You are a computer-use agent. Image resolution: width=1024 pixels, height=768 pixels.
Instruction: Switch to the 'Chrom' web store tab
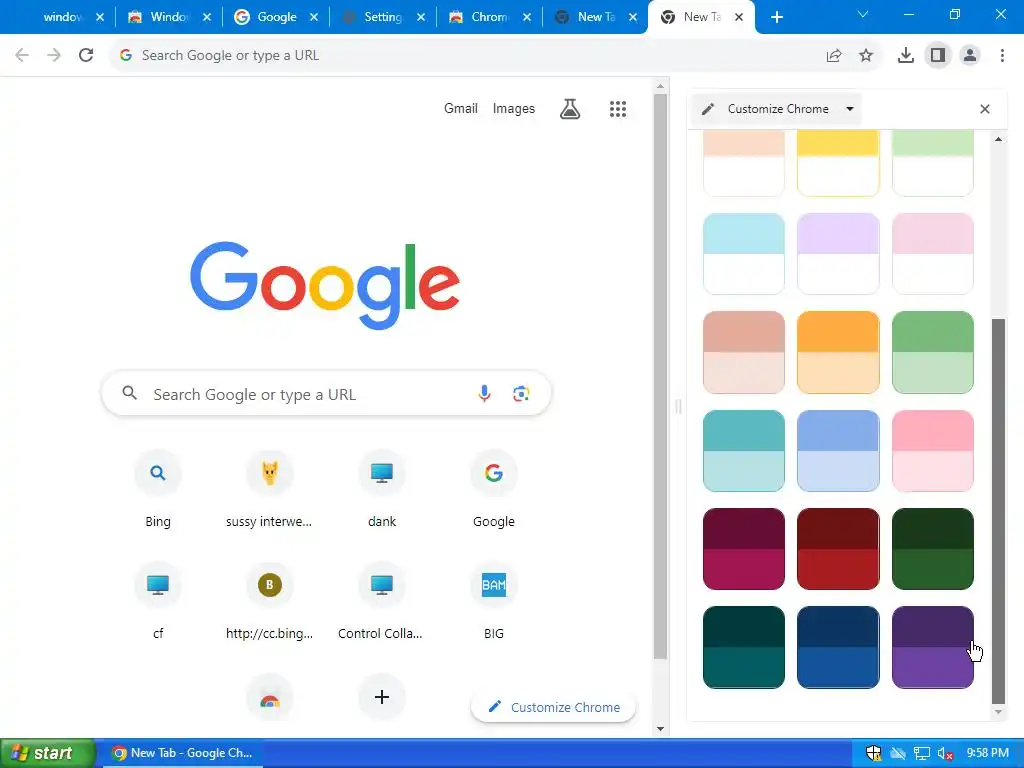[489, 17]
